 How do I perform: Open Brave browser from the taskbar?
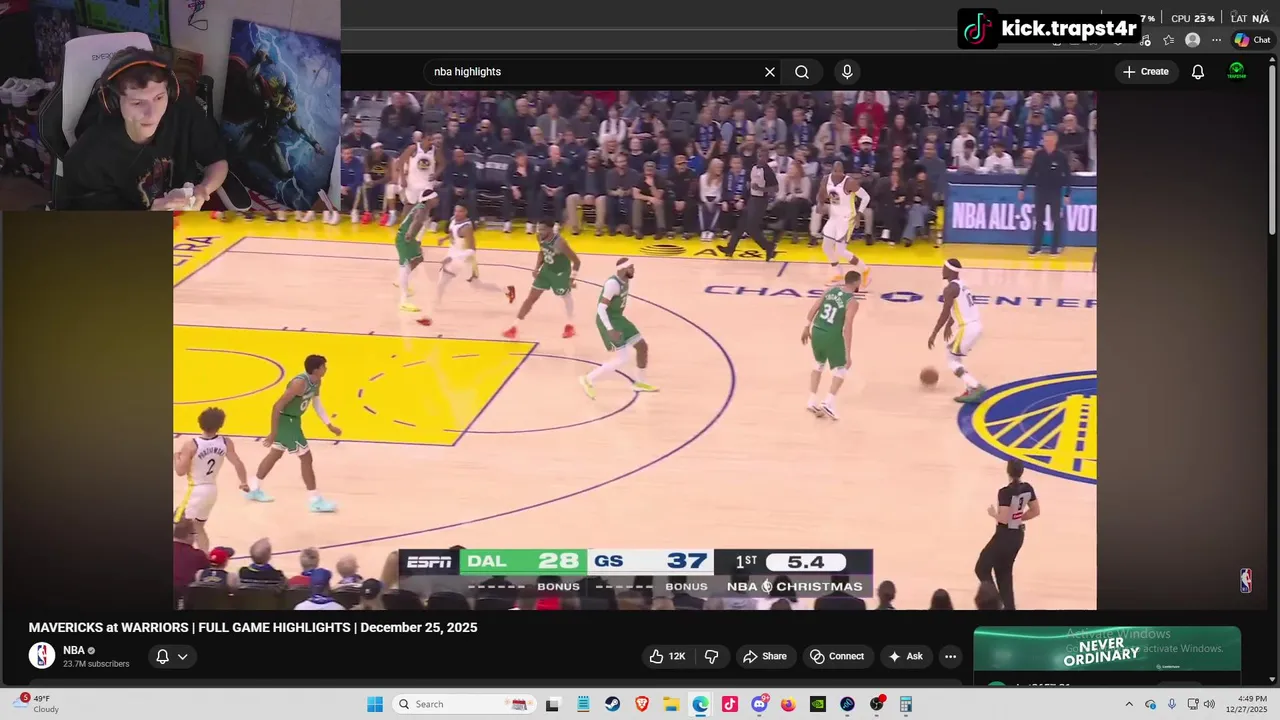click(642, 704)
